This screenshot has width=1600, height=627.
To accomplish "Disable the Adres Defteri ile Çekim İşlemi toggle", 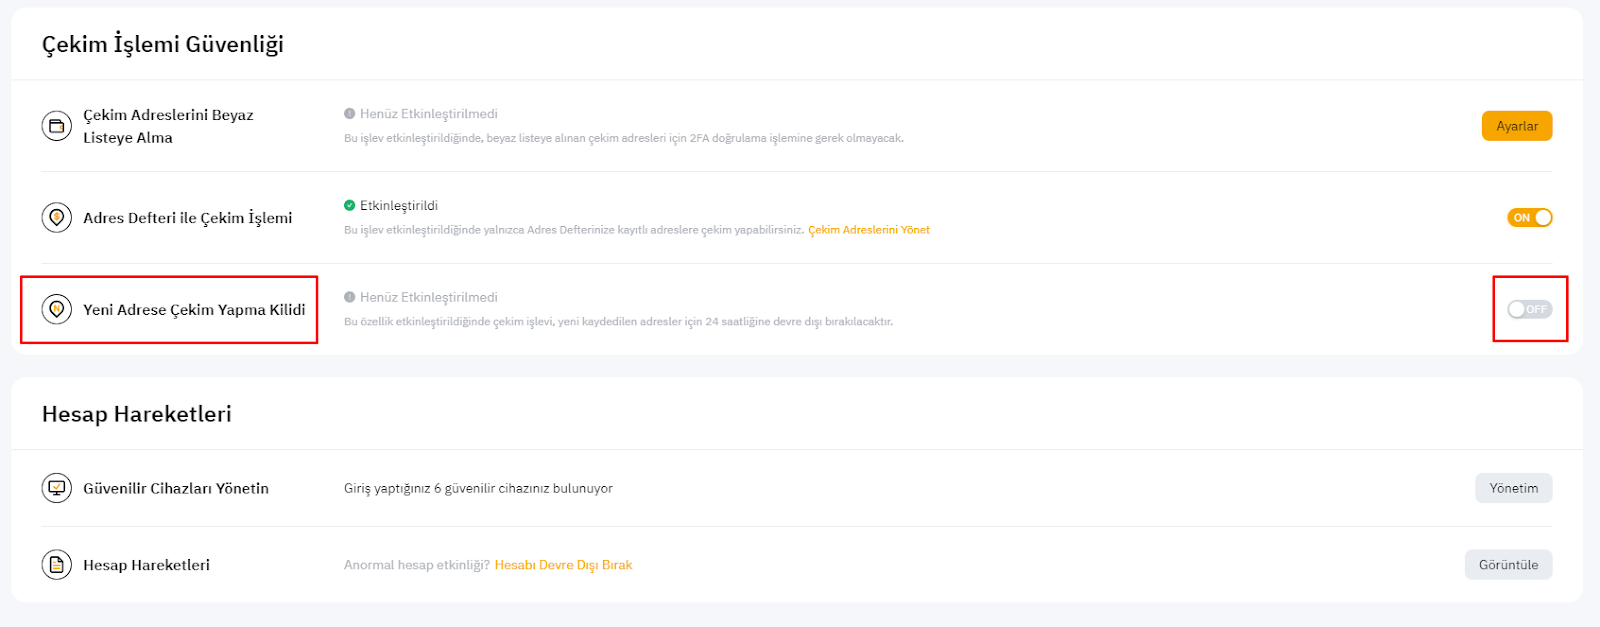I will tap(1529, 217).
